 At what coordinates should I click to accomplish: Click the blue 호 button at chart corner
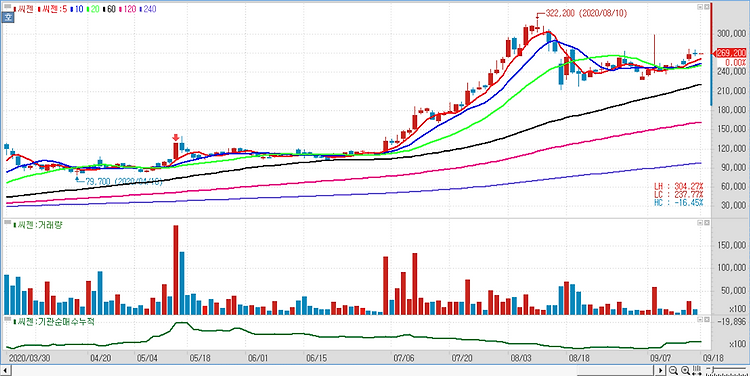point(8,17)
